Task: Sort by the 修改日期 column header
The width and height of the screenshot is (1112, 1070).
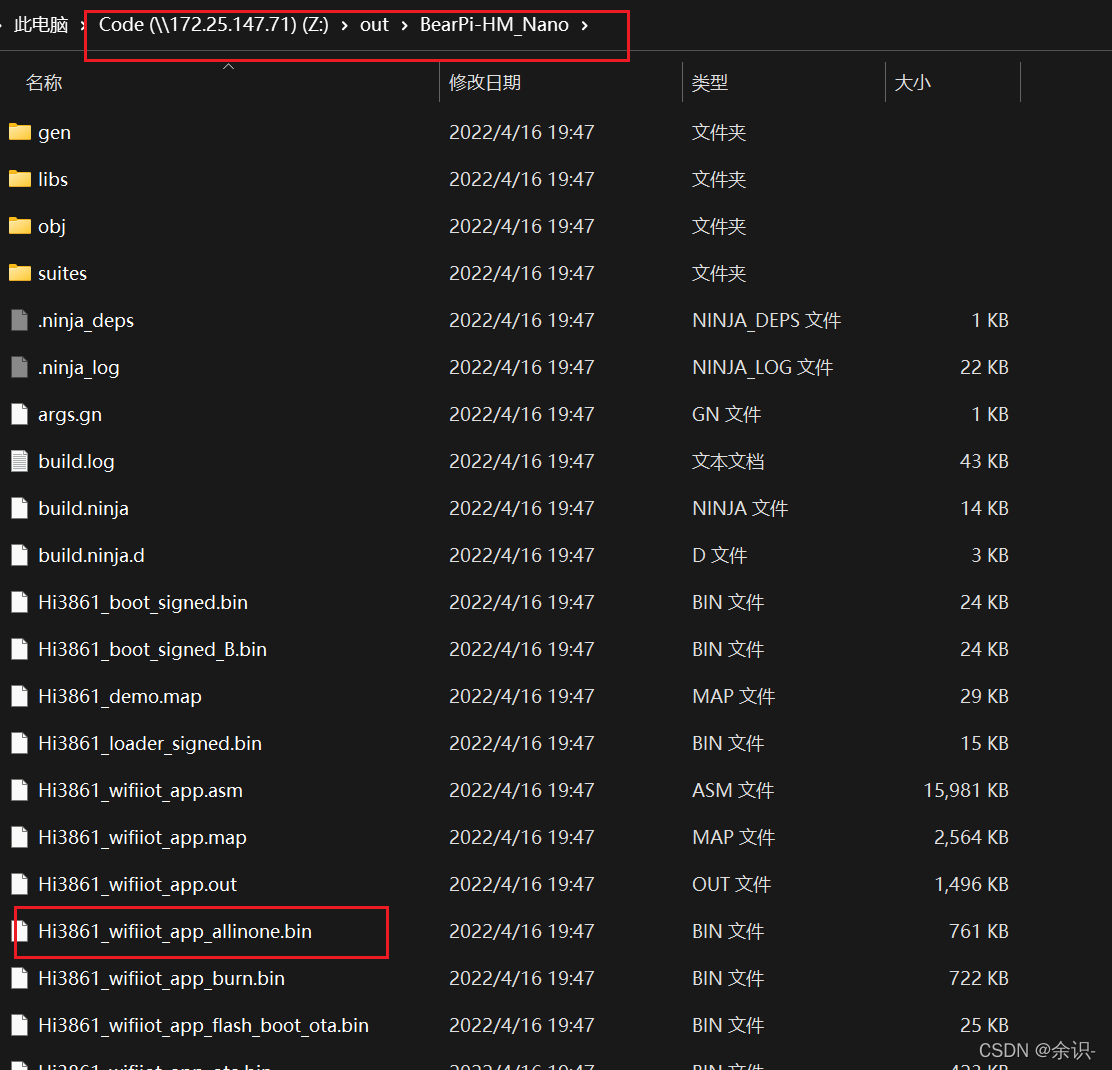Action: [x=485, y=83]
